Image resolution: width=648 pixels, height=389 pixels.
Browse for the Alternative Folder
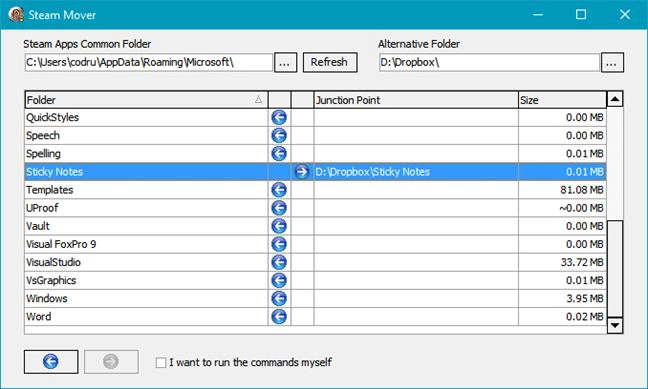[x=612, y=63]
